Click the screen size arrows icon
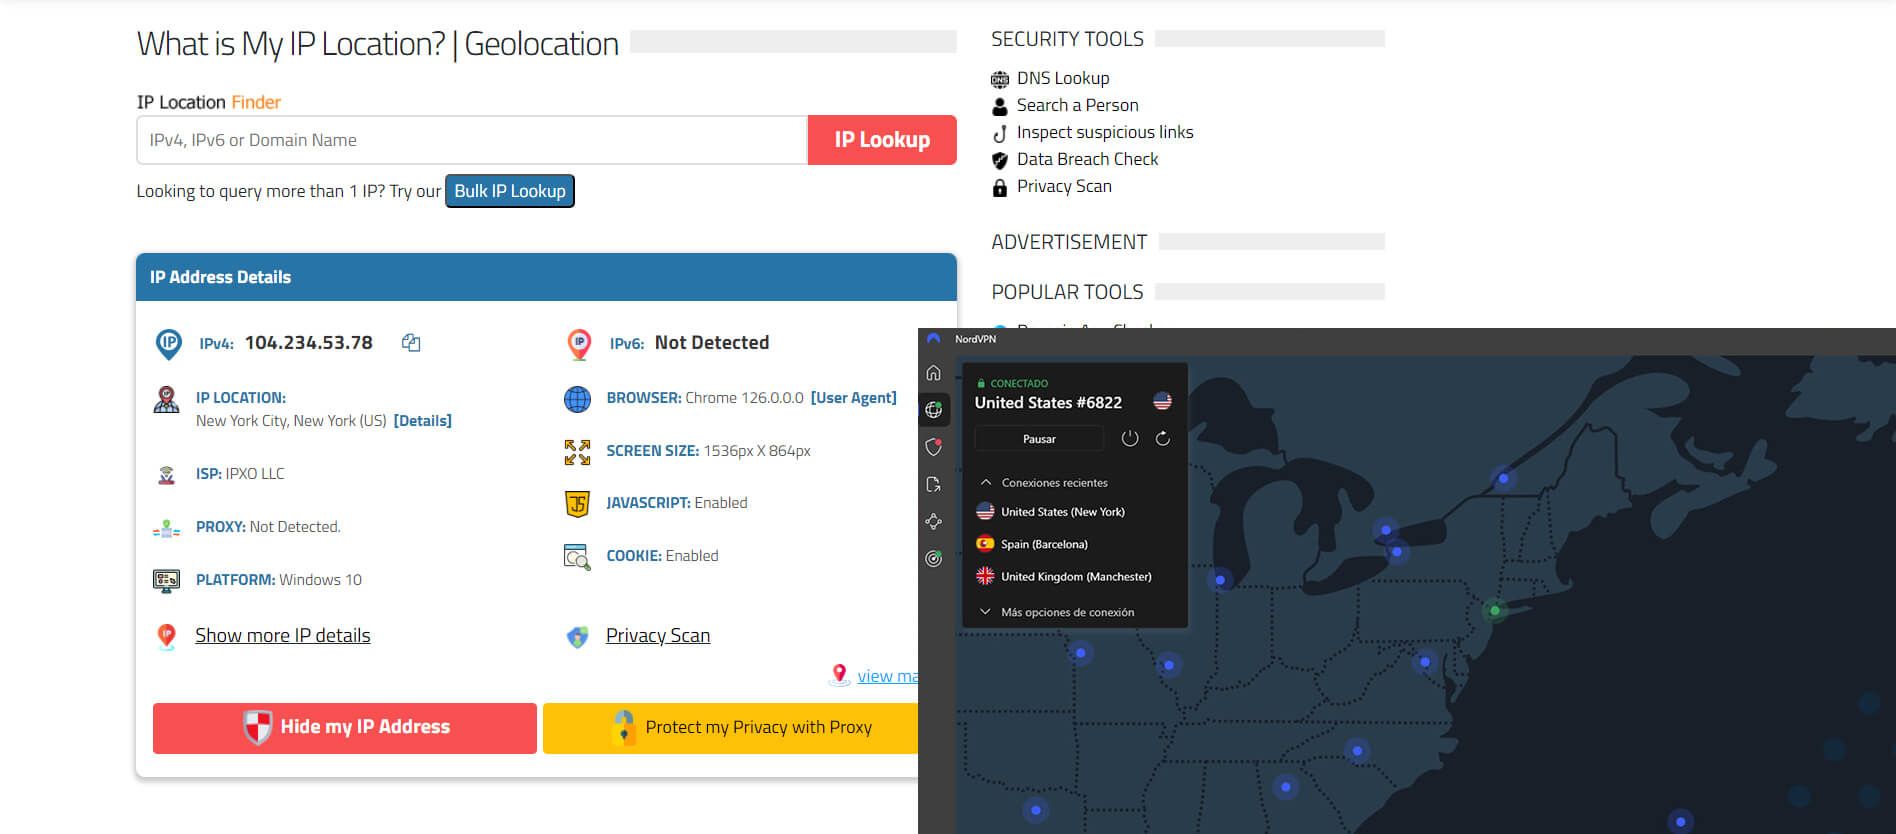Image resolution: width=1896 pixels, height=834 pixels. click(x=577, y=452)
